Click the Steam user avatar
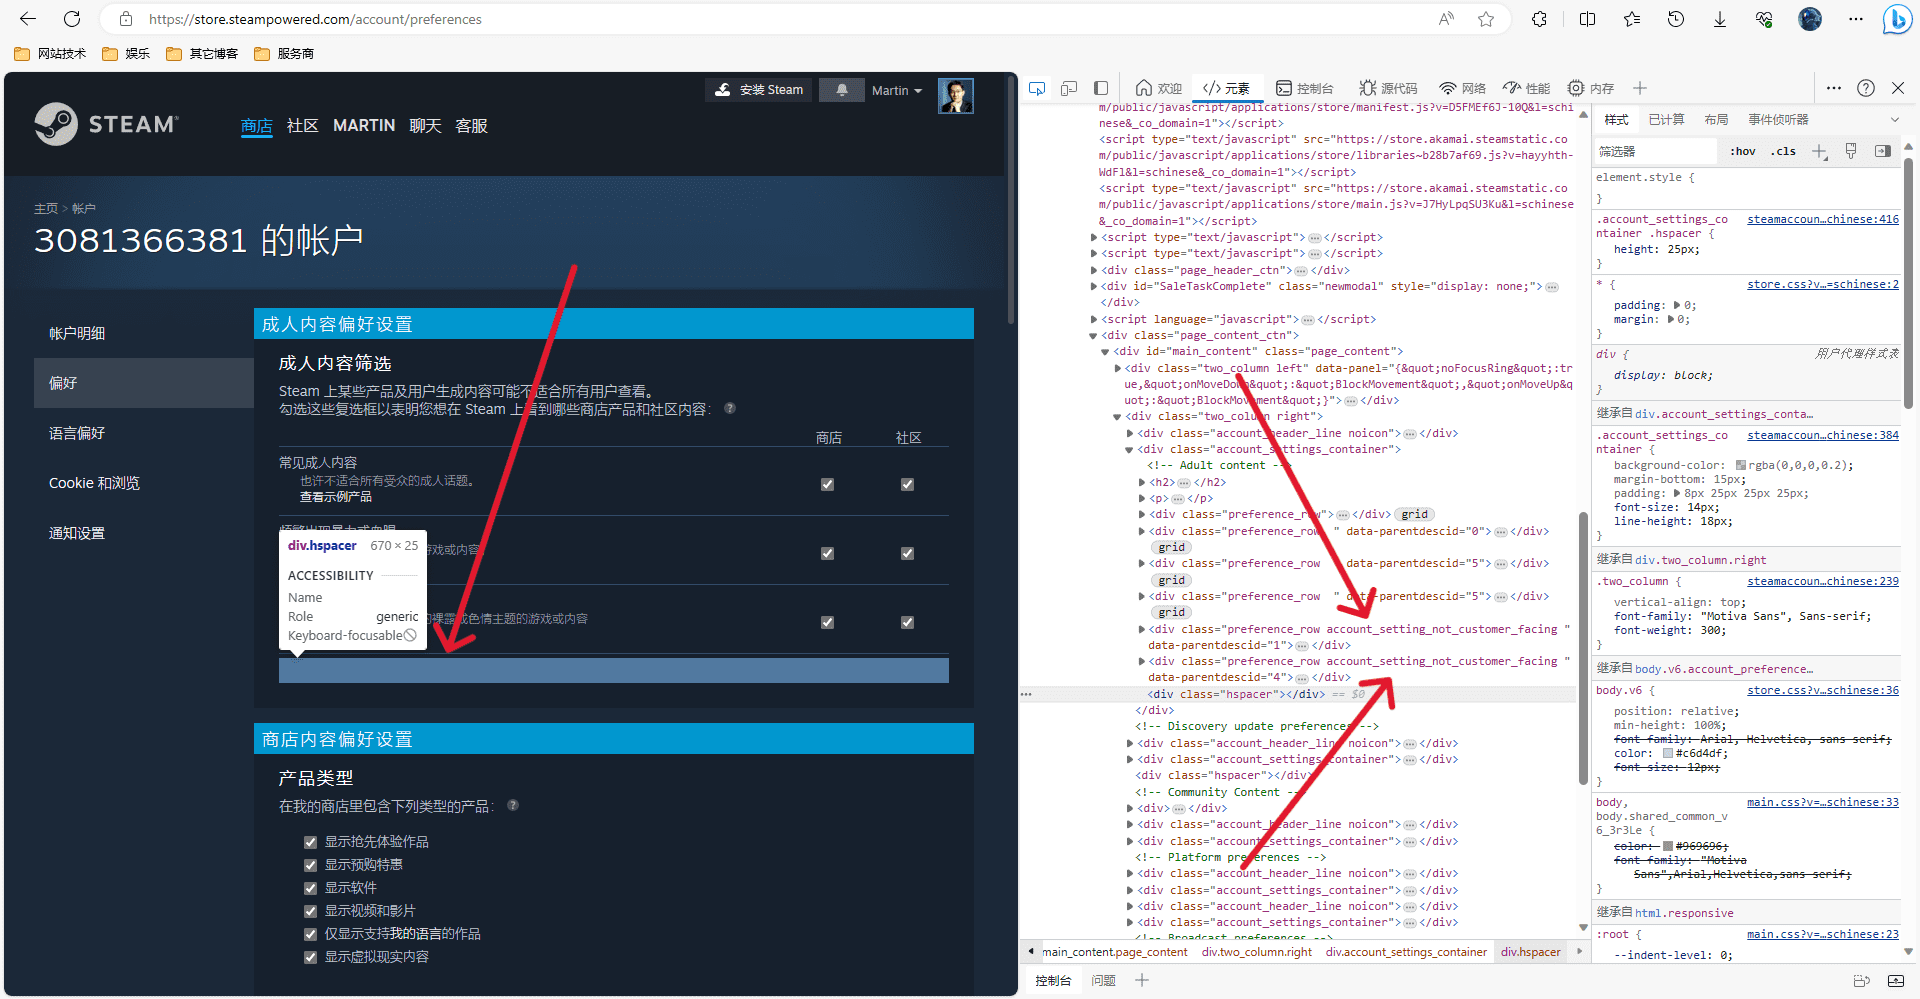Viewport: 1920px width, 999px height. [x=956, y=95]
